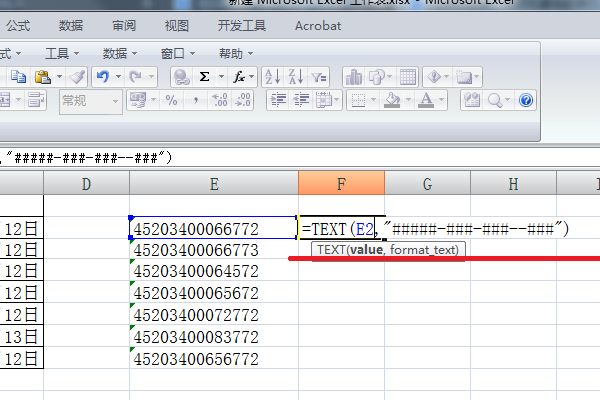Click the right indent icon
Image resolution: width=600 pixels, height=400 pixels.
tap(302, 100)
